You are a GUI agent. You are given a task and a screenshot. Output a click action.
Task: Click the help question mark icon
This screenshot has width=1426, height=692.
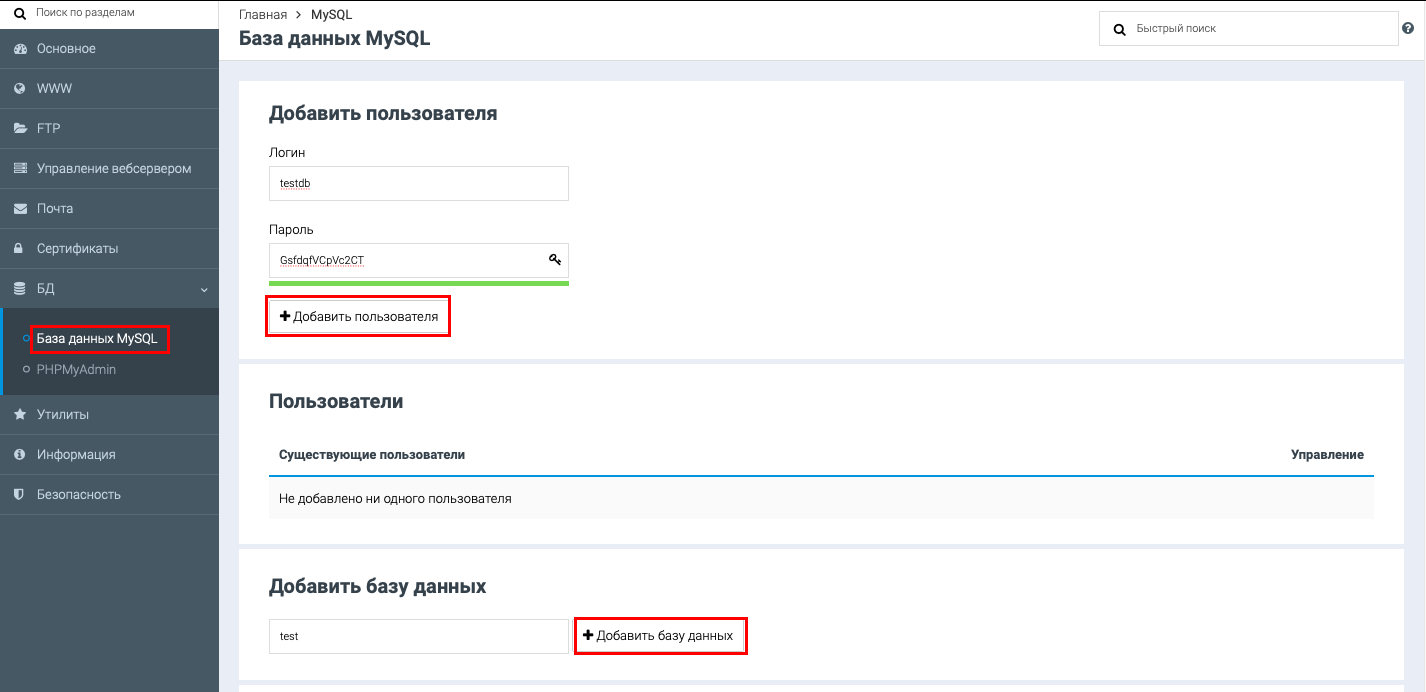(1407, 29)
